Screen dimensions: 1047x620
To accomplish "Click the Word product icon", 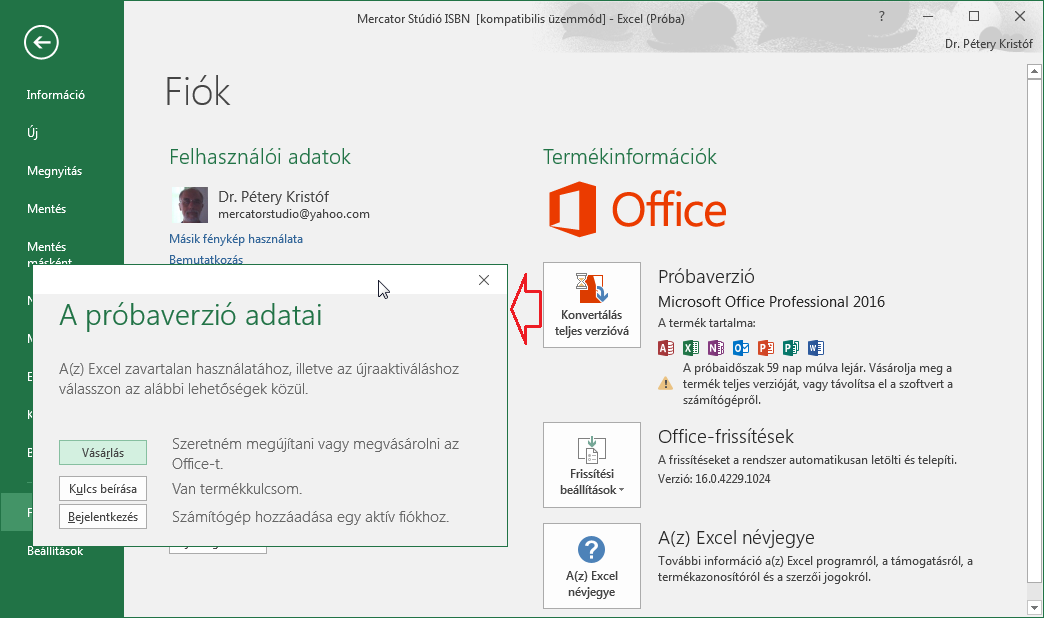I will (815, 348).
